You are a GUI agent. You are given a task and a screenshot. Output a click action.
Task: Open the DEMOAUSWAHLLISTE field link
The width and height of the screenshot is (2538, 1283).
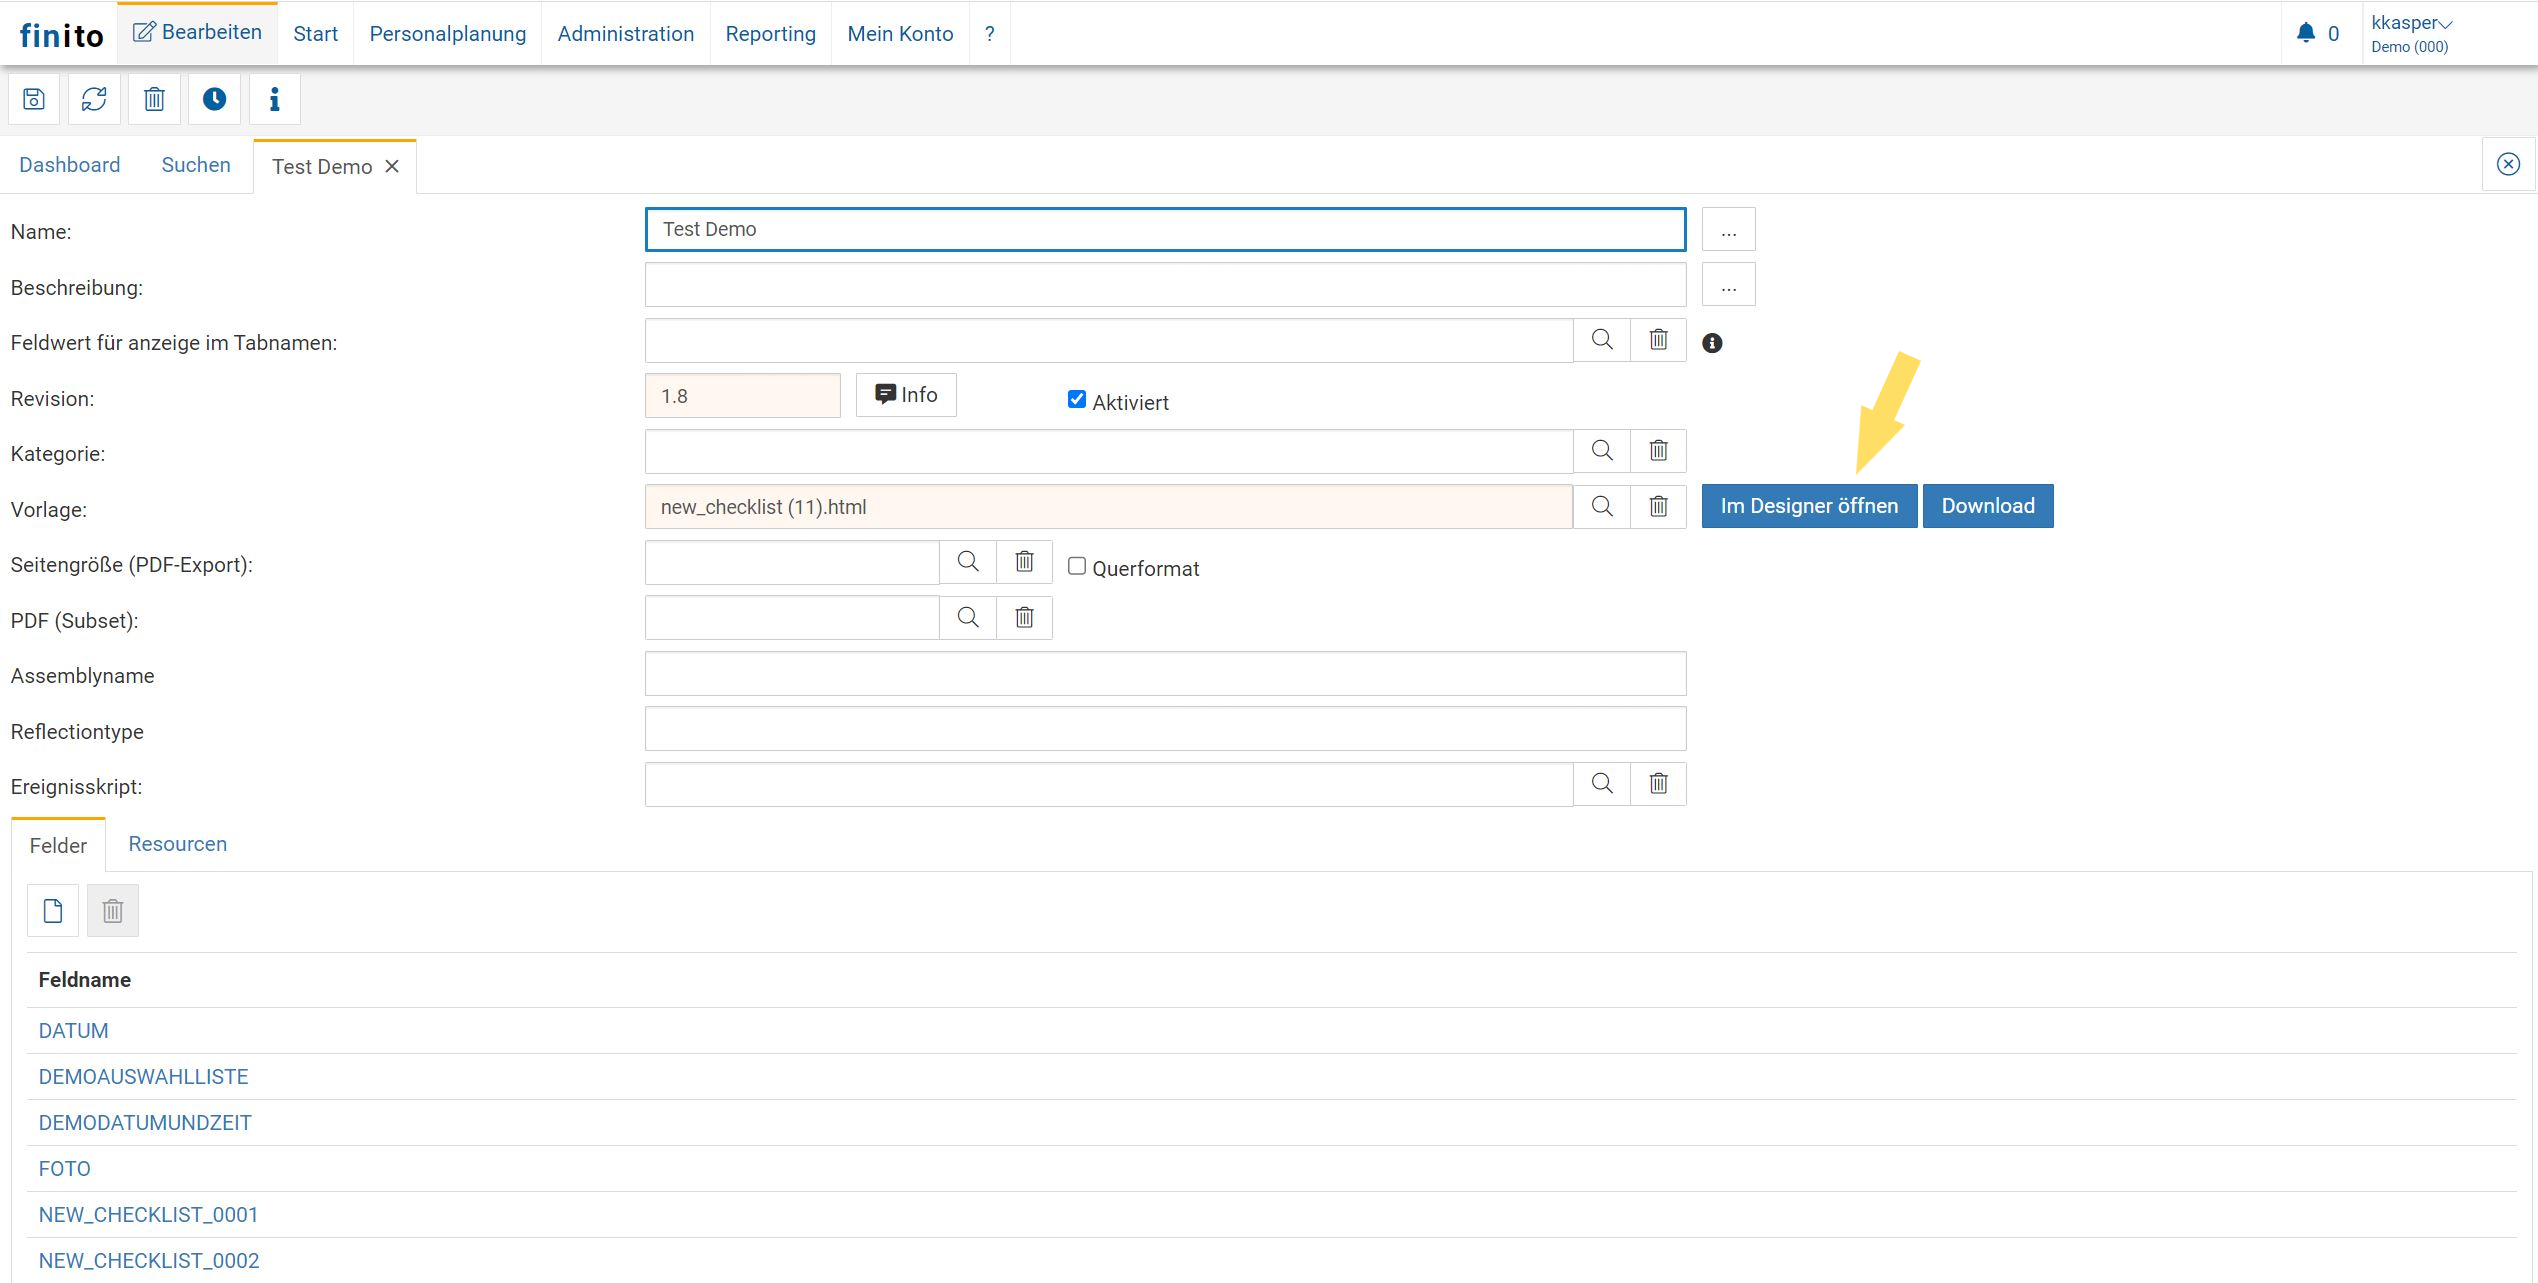click(143, 1077)
